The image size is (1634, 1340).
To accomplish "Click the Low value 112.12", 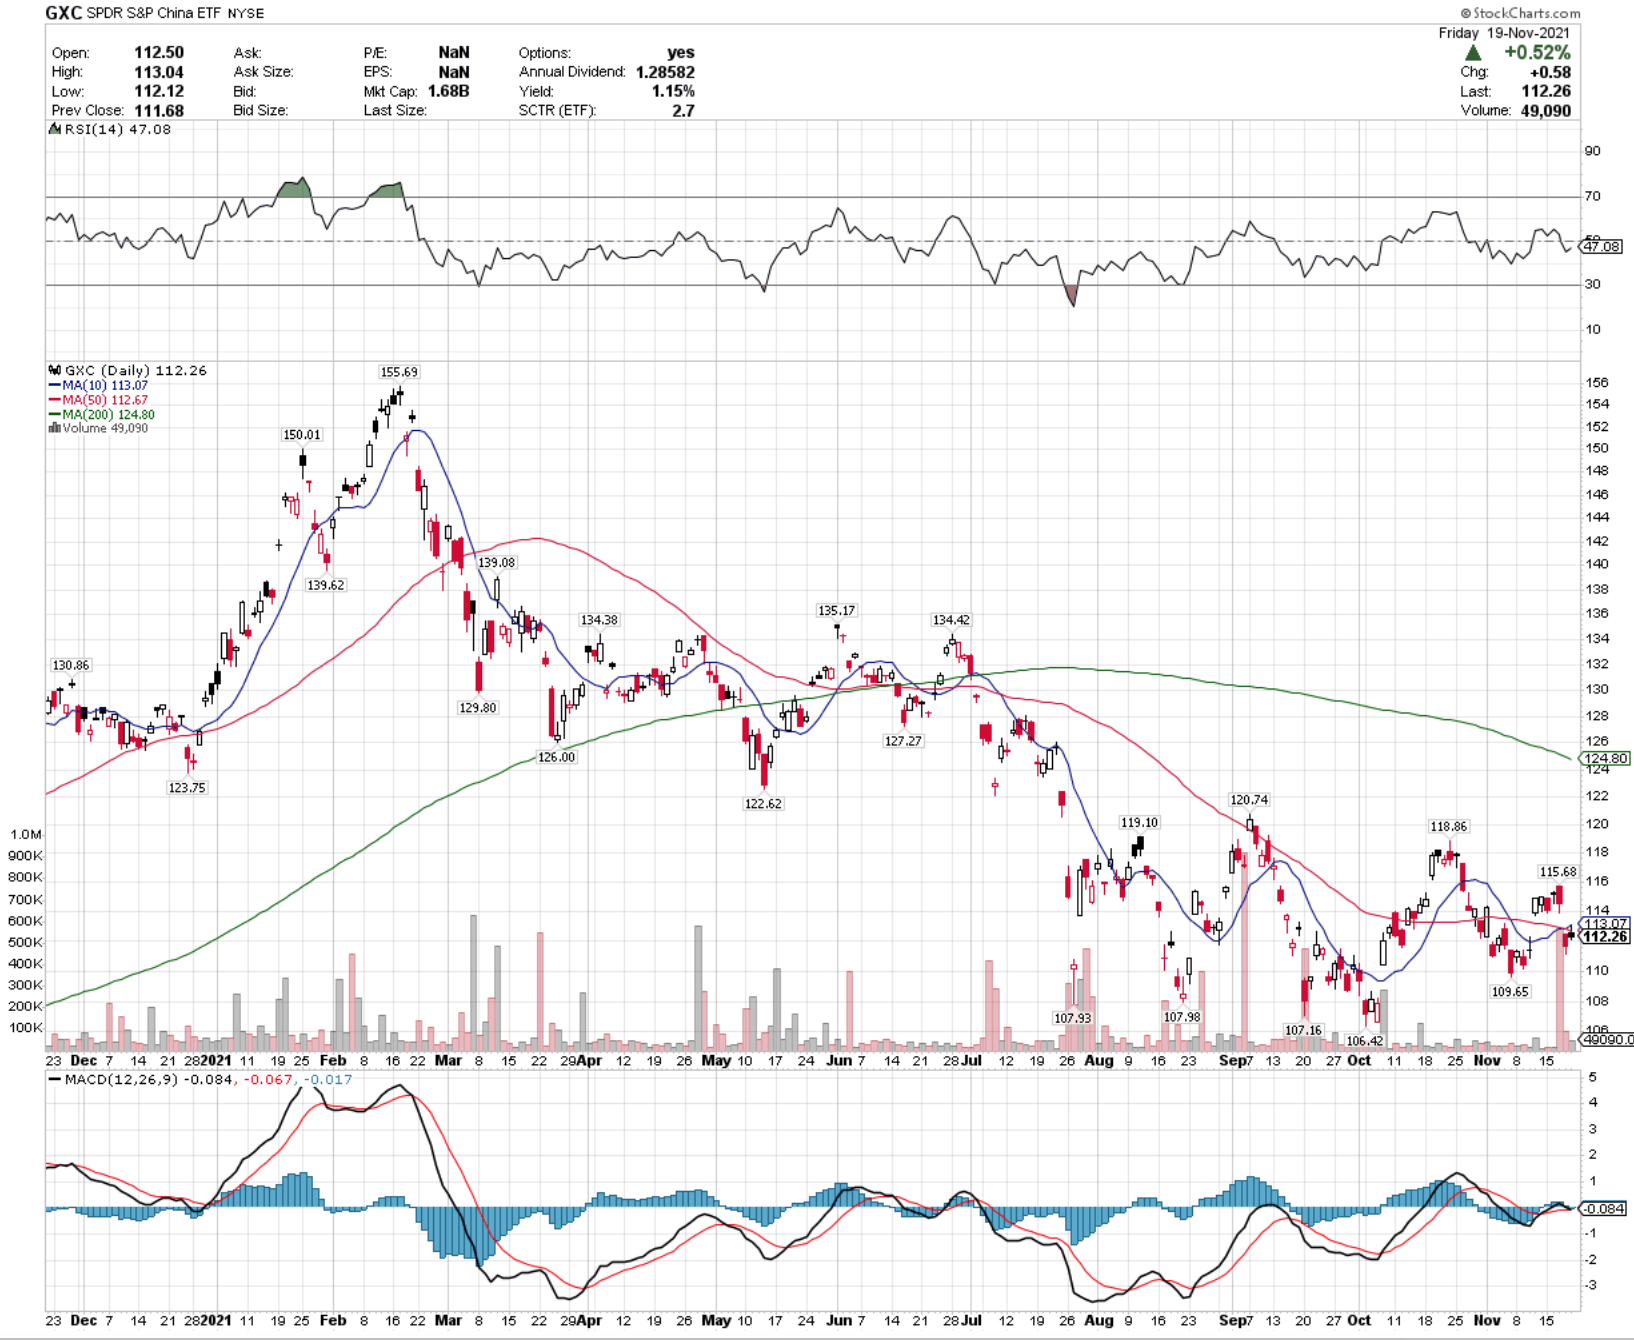I will (159, 91).
